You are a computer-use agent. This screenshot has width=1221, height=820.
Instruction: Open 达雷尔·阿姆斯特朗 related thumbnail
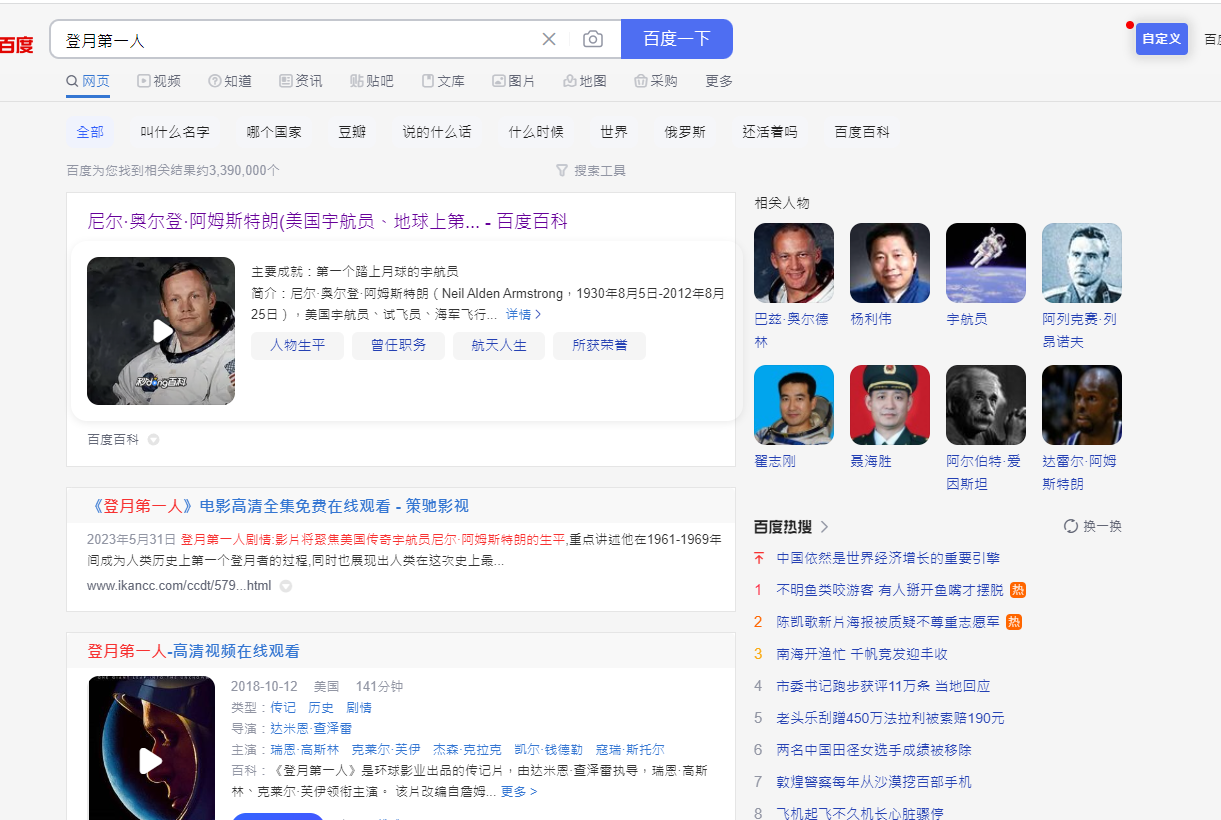click(1082, 405)
